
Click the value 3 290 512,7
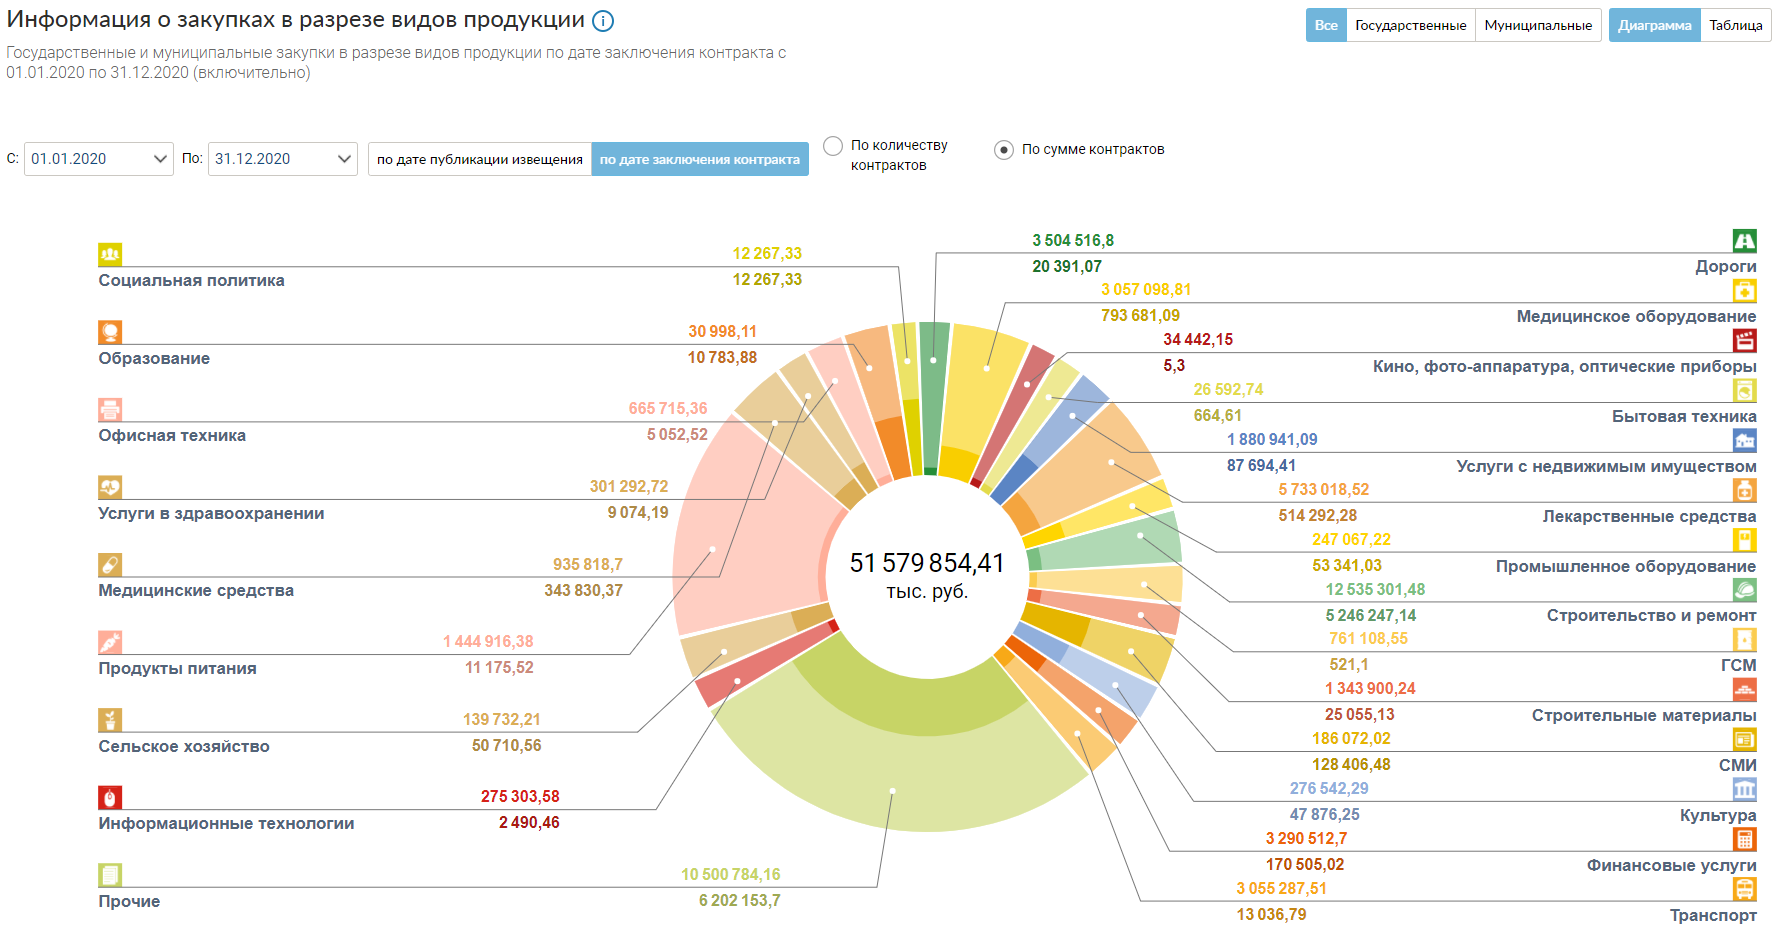1306,839
